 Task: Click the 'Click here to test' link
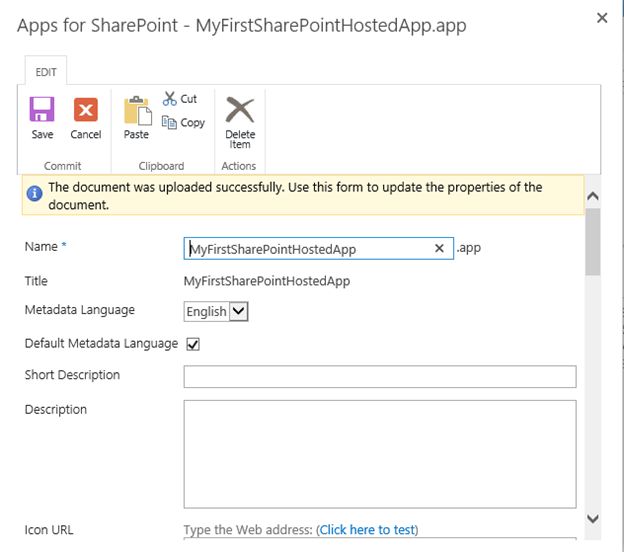(367, 530)
